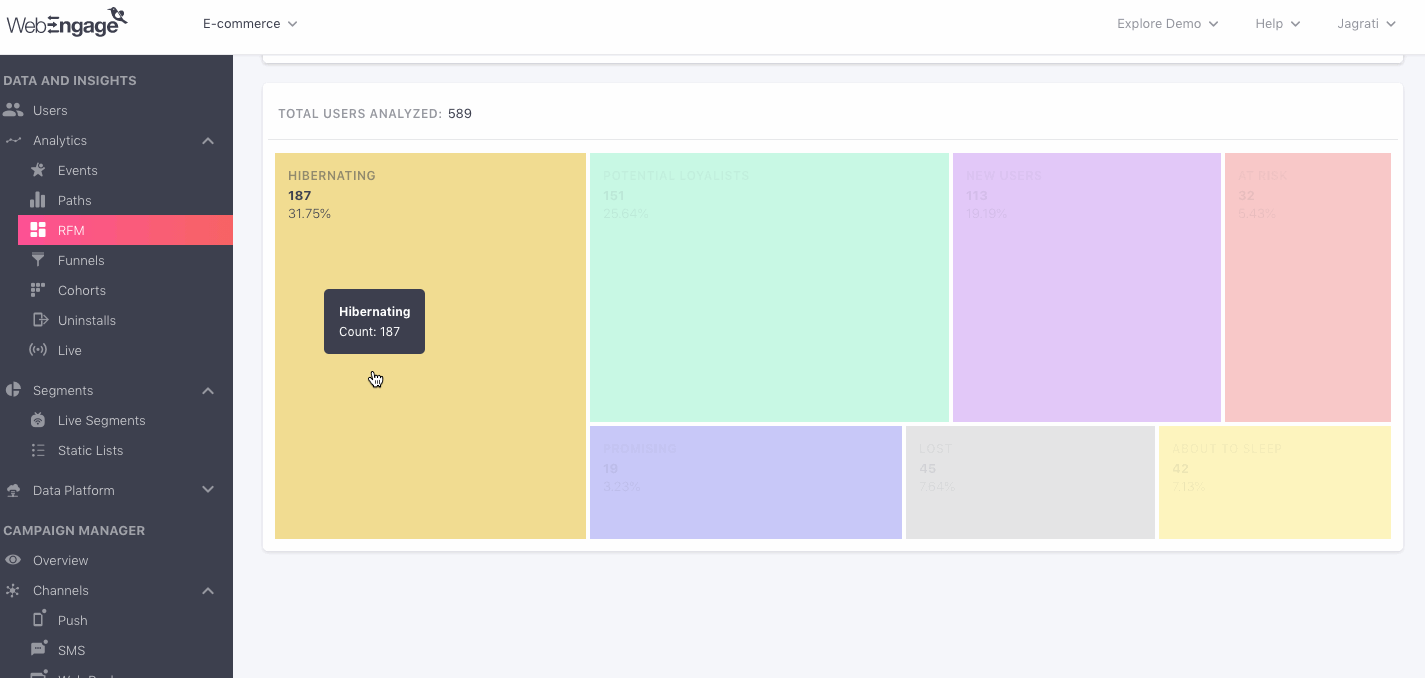Collapse the Analytics menu chevron
This screenshot has height=678, width=1425.
[208, 141]
